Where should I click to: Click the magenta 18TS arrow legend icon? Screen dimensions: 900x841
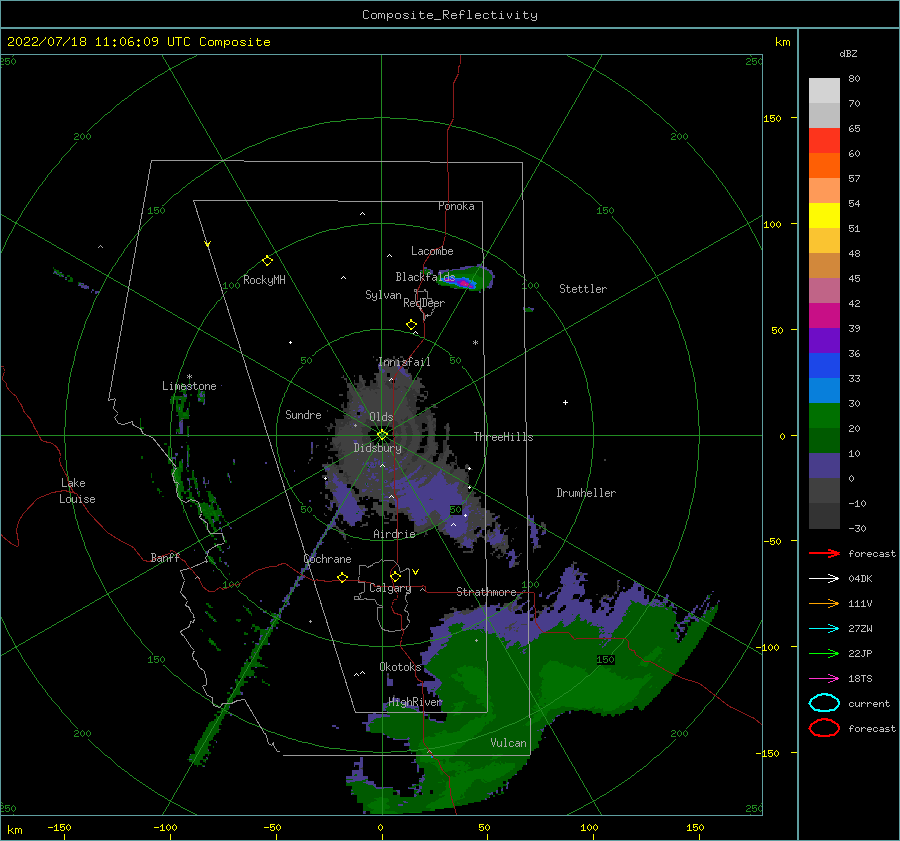click(x=824, y=679)
